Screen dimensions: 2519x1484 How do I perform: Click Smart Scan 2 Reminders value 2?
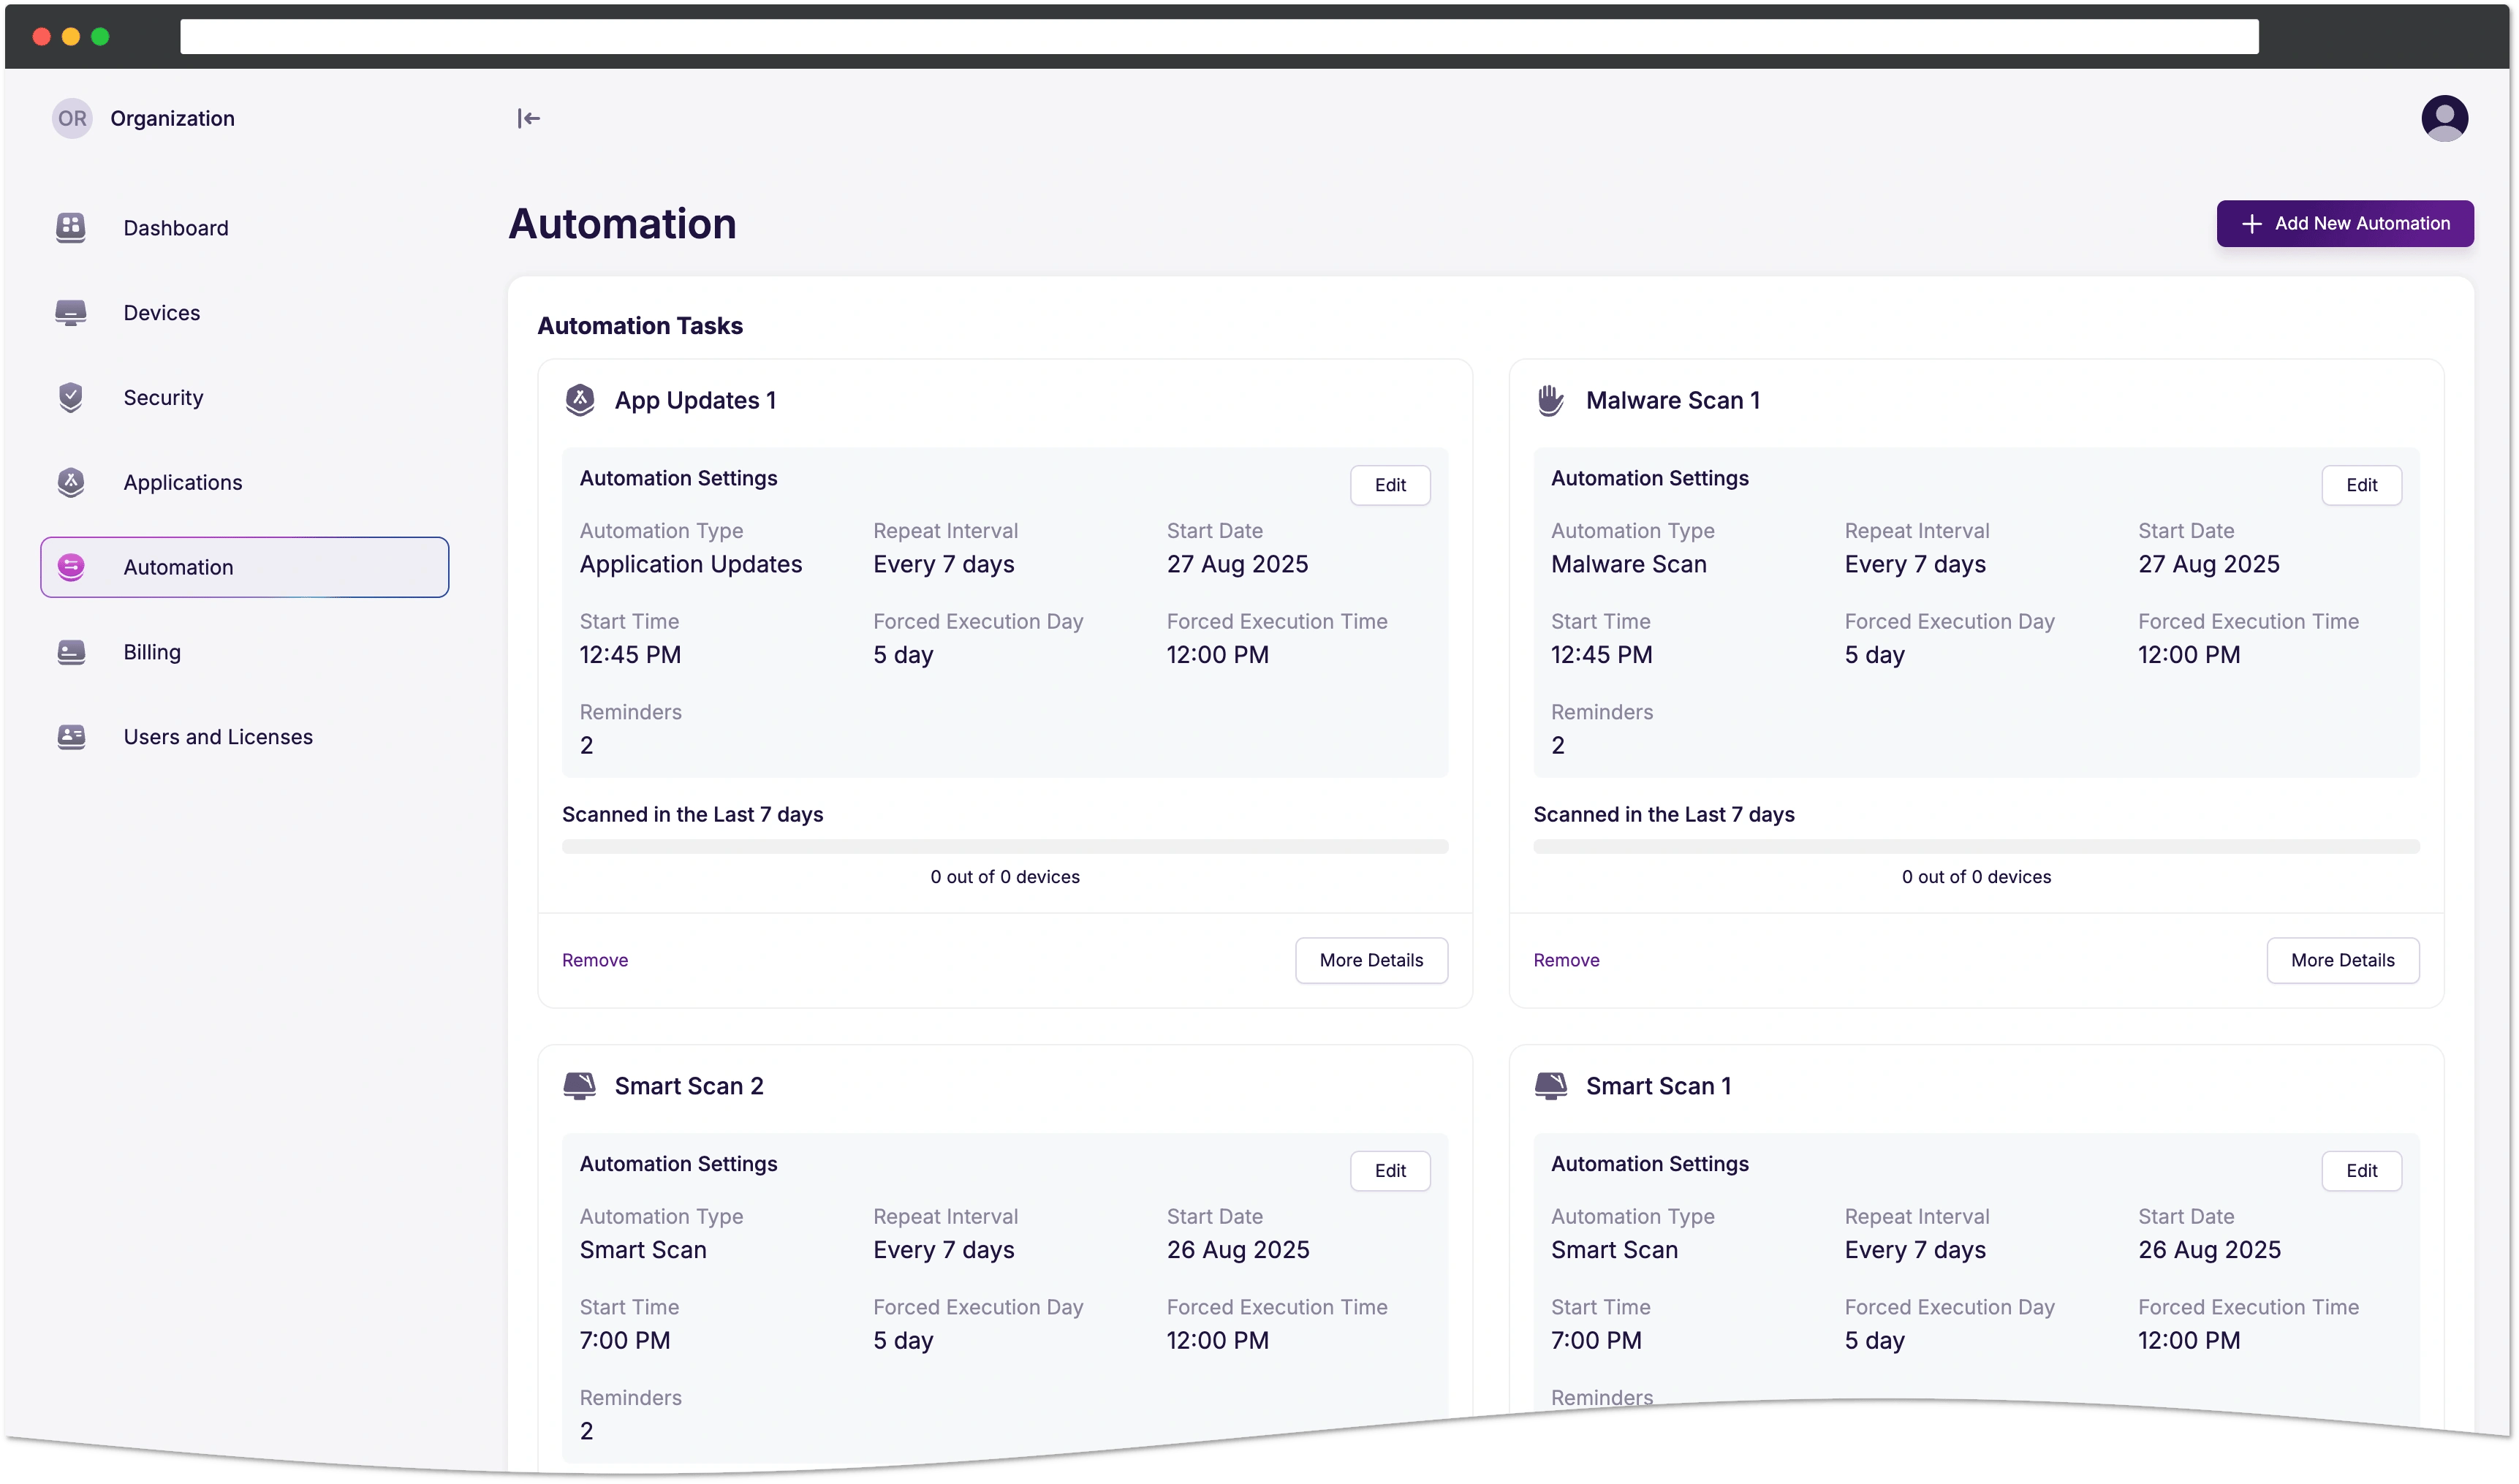click(x=586, y=1431)
